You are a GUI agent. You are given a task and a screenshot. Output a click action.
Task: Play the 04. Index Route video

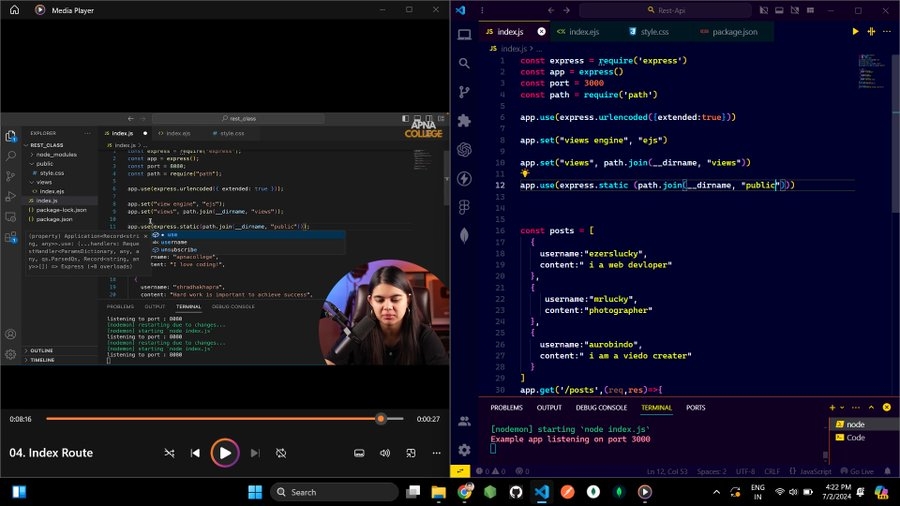tap(225, 453)
